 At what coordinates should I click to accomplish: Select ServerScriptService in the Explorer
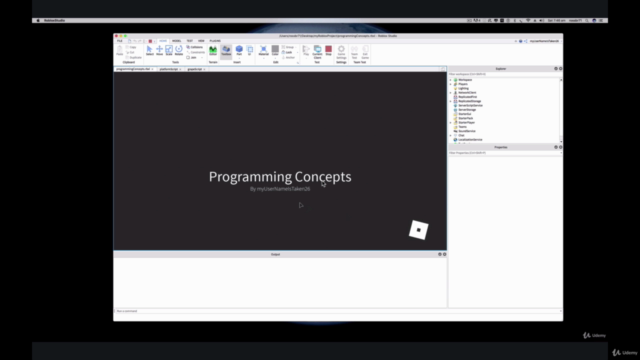click(x=470, y=105)
